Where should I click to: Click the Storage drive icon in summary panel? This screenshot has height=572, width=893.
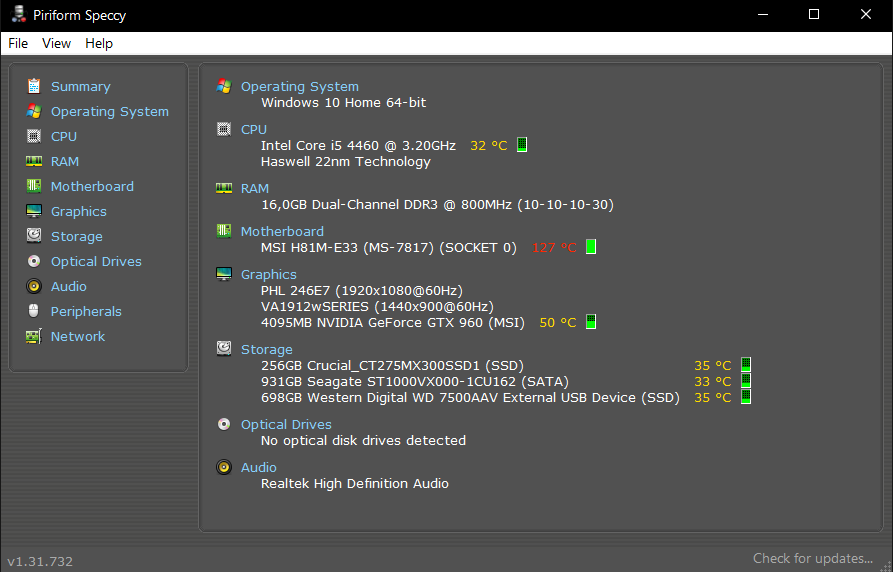point(224,349)
